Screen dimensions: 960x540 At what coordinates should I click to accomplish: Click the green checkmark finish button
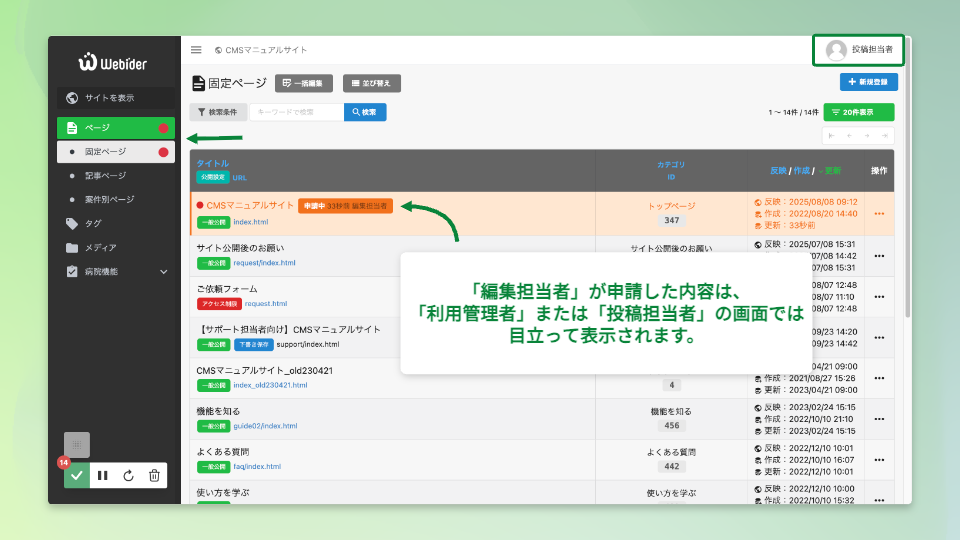[76, 476]
